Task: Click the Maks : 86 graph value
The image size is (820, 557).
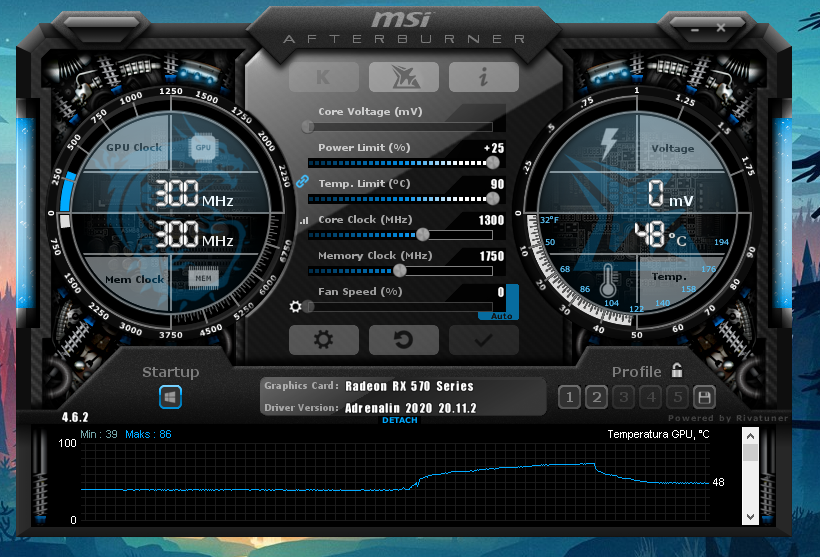Action: [149, 434]
